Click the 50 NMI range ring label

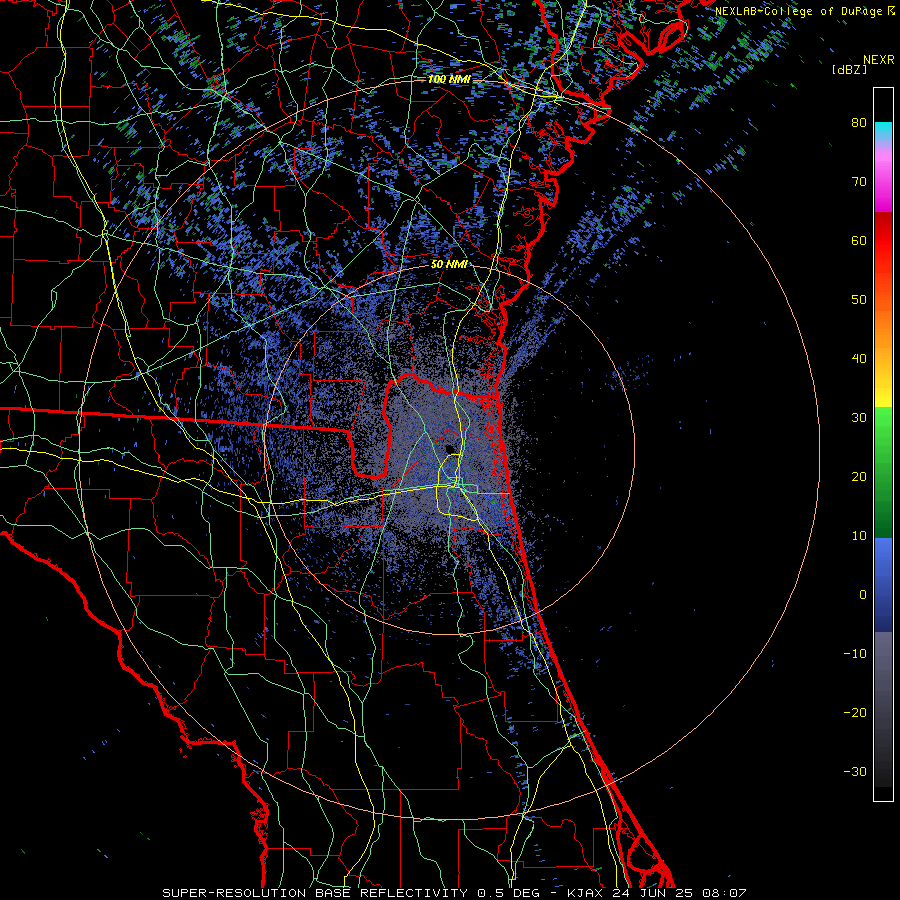[x=449, y=264]
